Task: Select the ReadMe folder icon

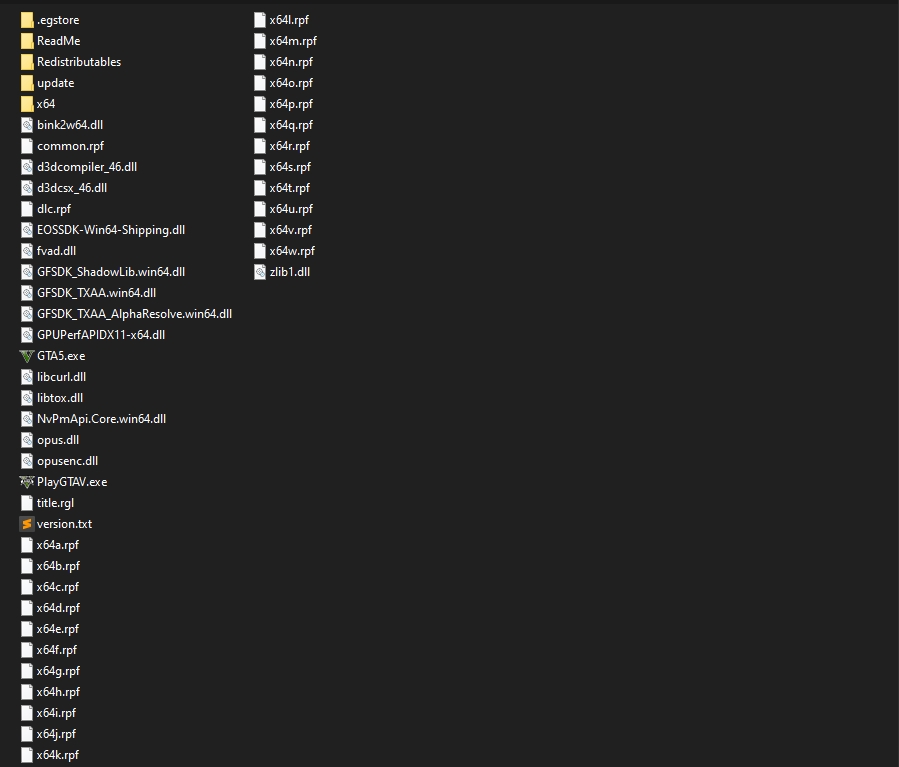Action: (x=27, y=41)
